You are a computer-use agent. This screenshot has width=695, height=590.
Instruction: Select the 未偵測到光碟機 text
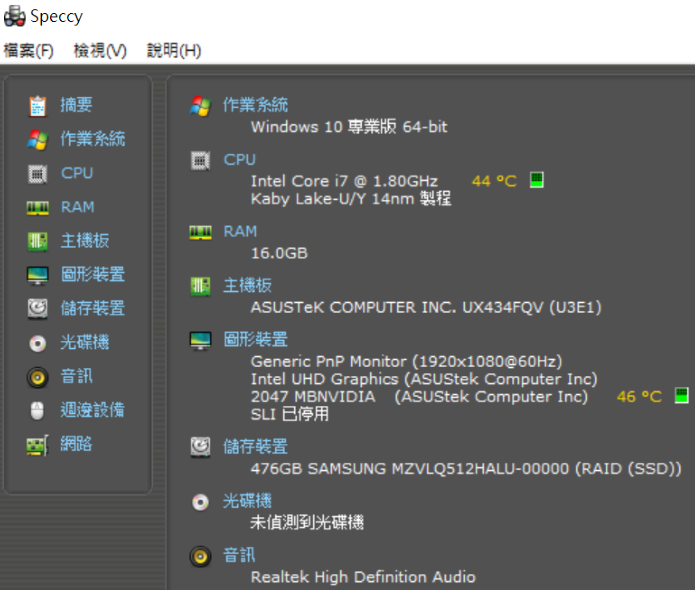307,523
